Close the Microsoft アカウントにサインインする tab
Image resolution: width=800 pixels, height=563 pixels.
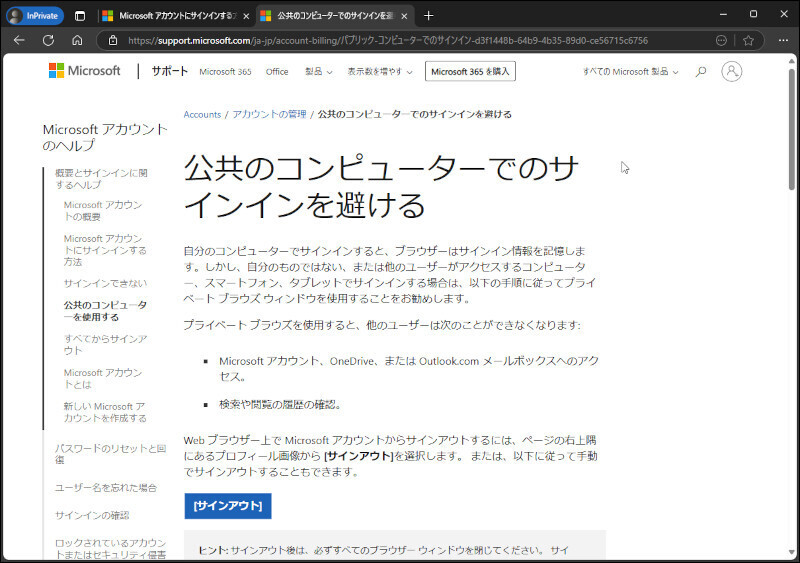coord(246,16)
